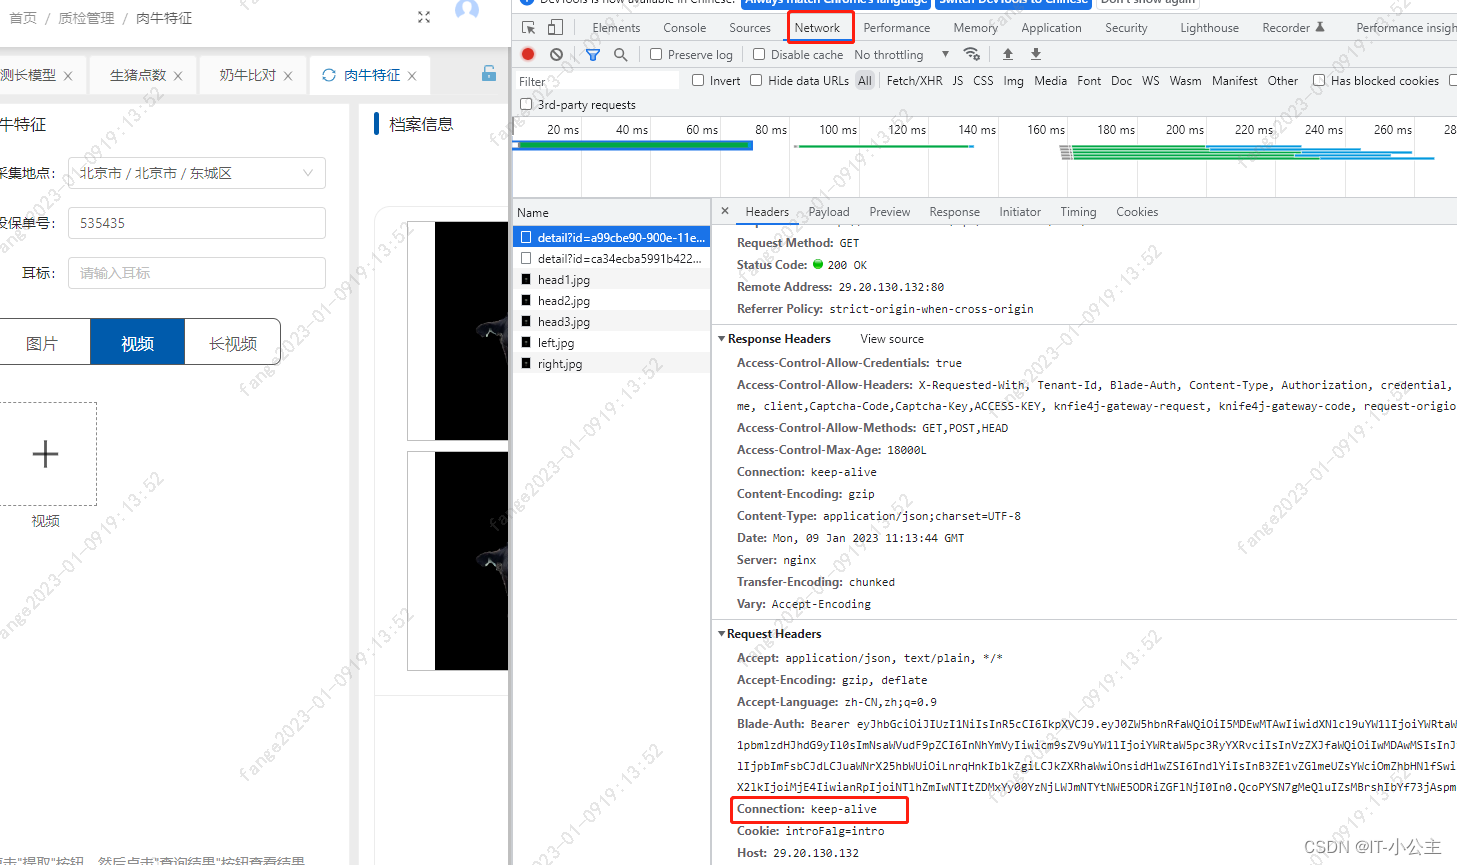Filter requests by Fetch/XHR
This screenshot has height=865, width=1457.
pyautogui.click(x=914, y=81)
